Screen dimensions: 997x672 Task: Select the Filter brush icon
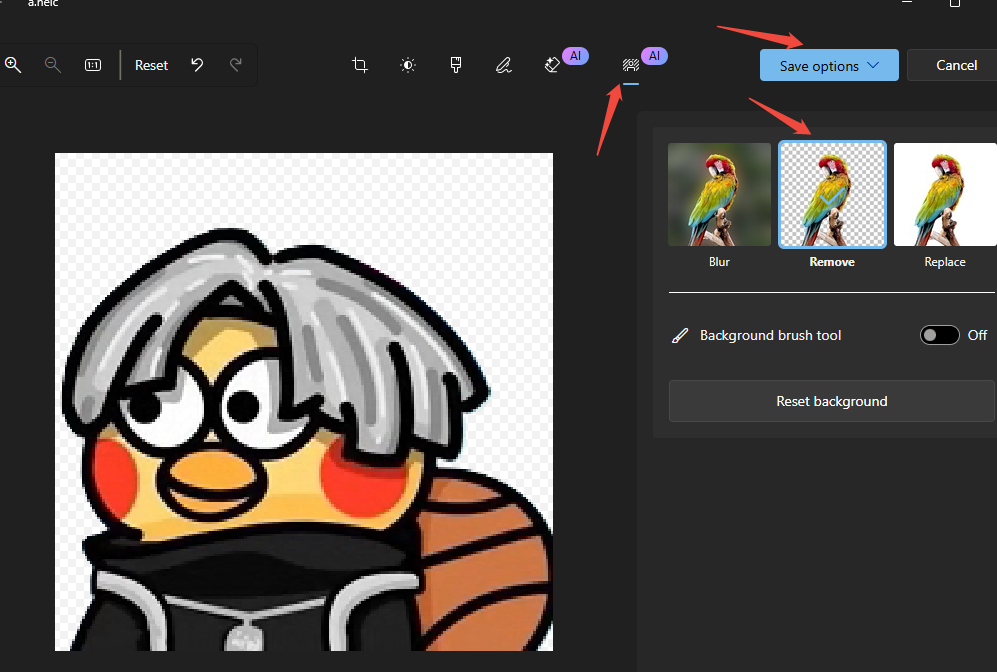click(456, 65)
